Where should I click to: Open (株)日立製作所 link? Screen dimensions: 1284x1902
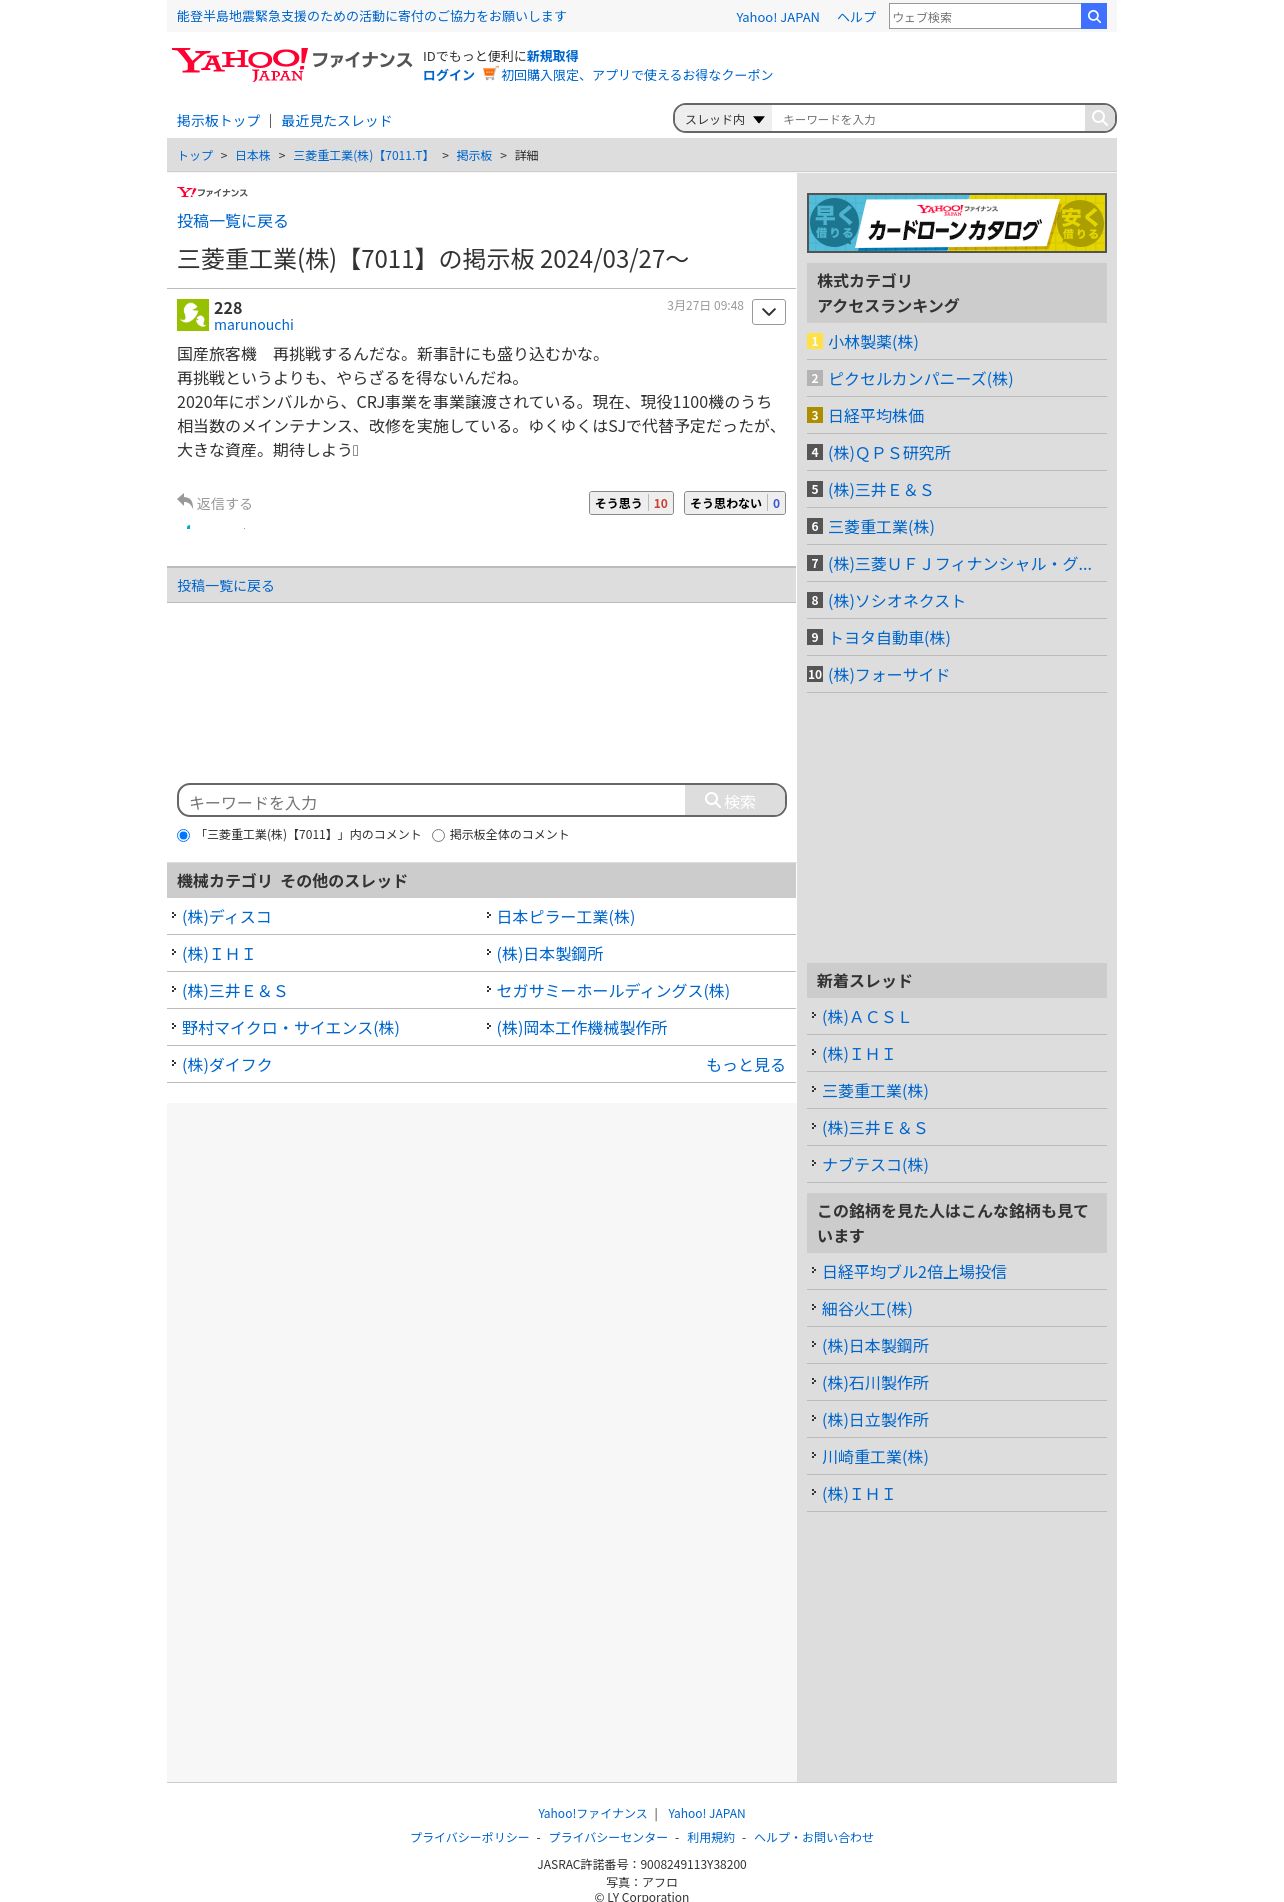click(x=875, y=1420)
